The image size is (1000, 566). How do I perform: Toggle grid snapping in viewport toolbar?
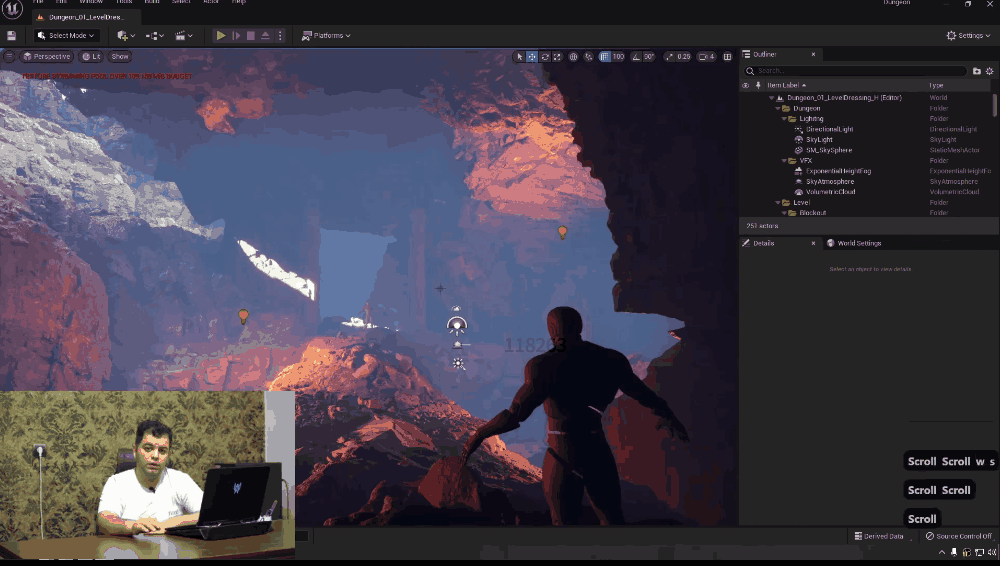605,57
